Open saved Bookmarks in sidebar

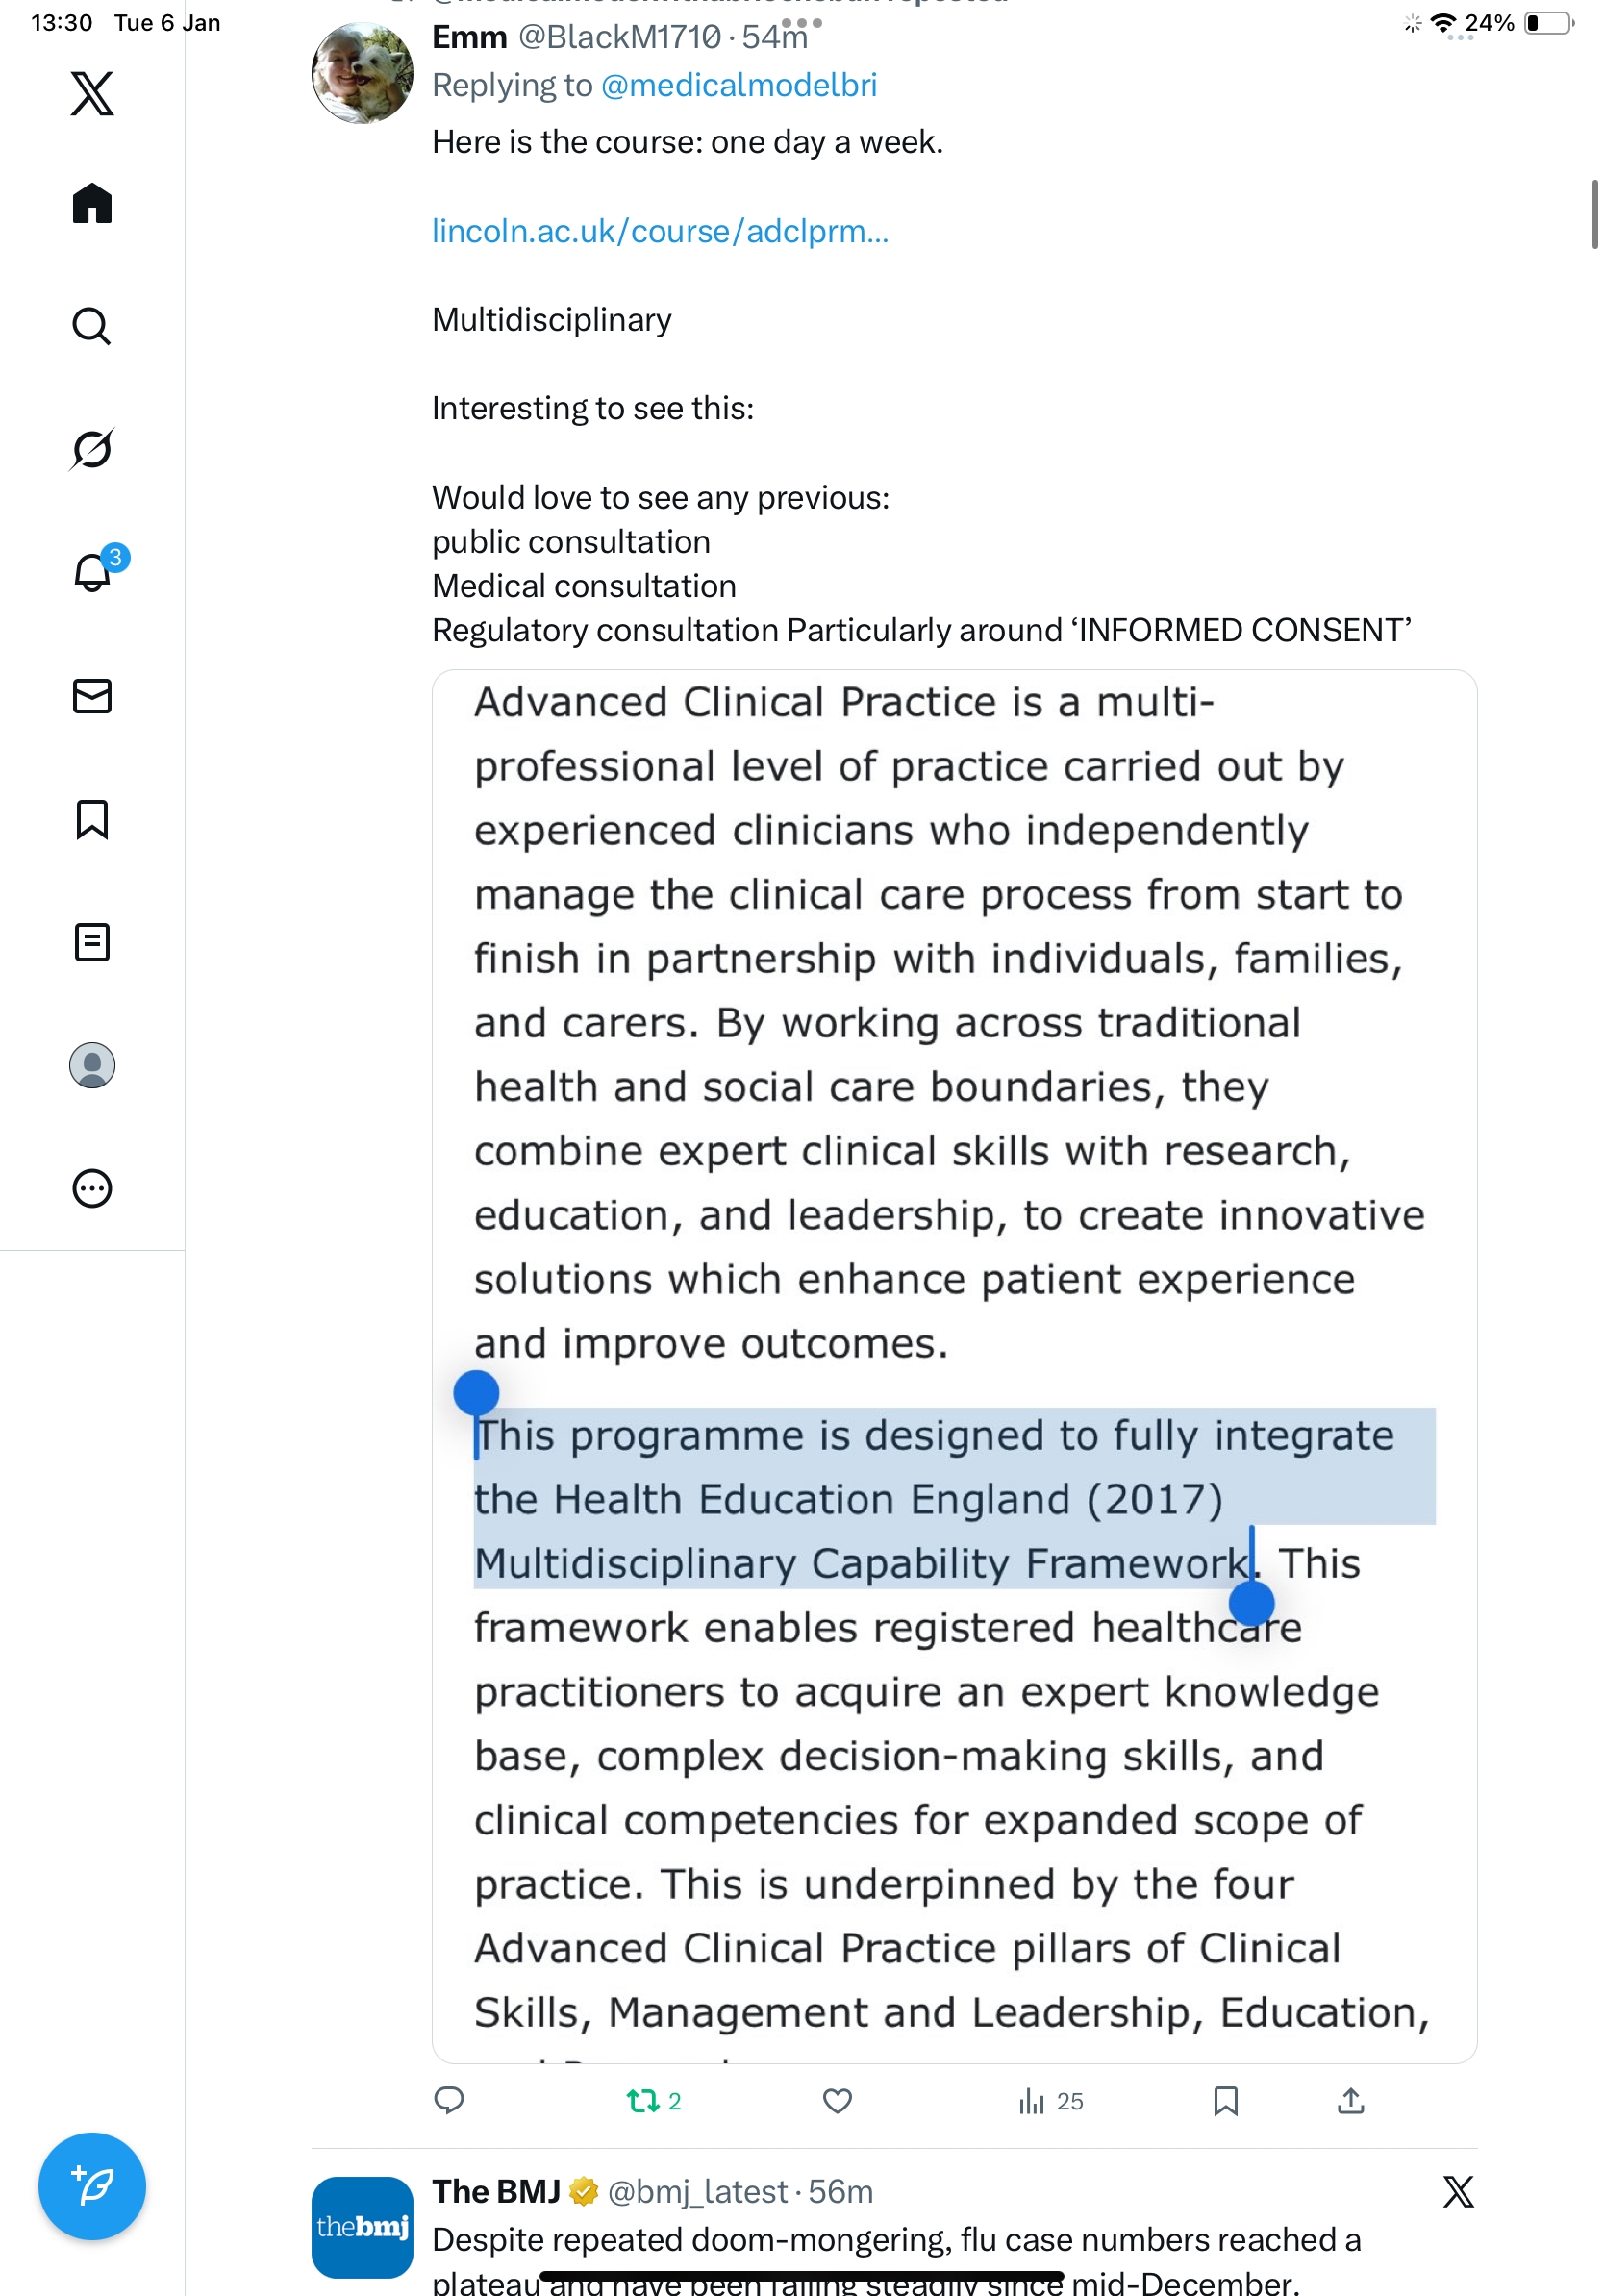tap(92, 819)
